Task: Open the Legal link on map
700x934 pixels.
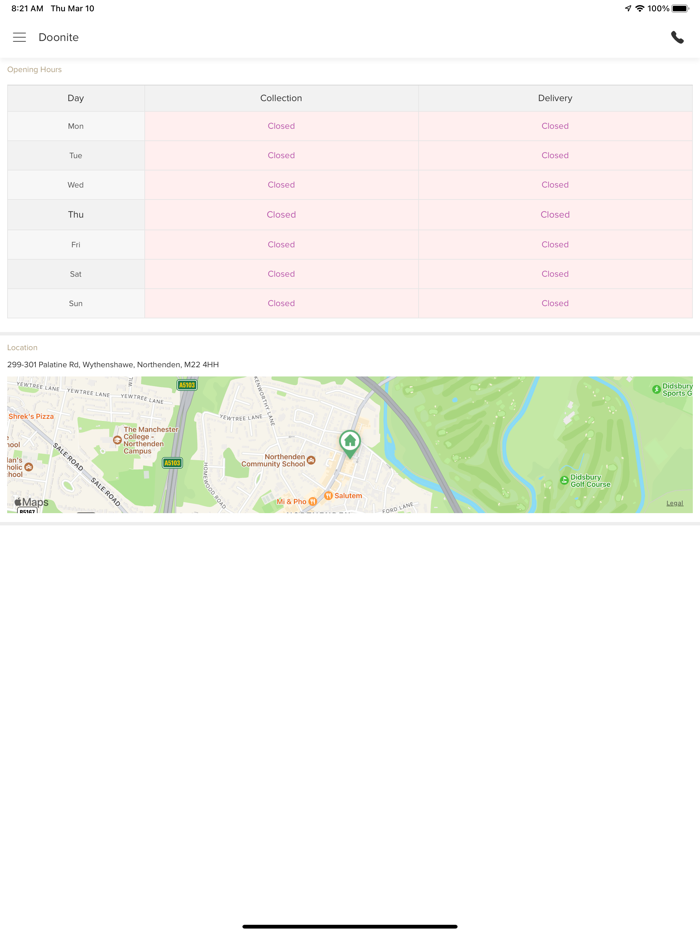Action: tap(674, 503)
